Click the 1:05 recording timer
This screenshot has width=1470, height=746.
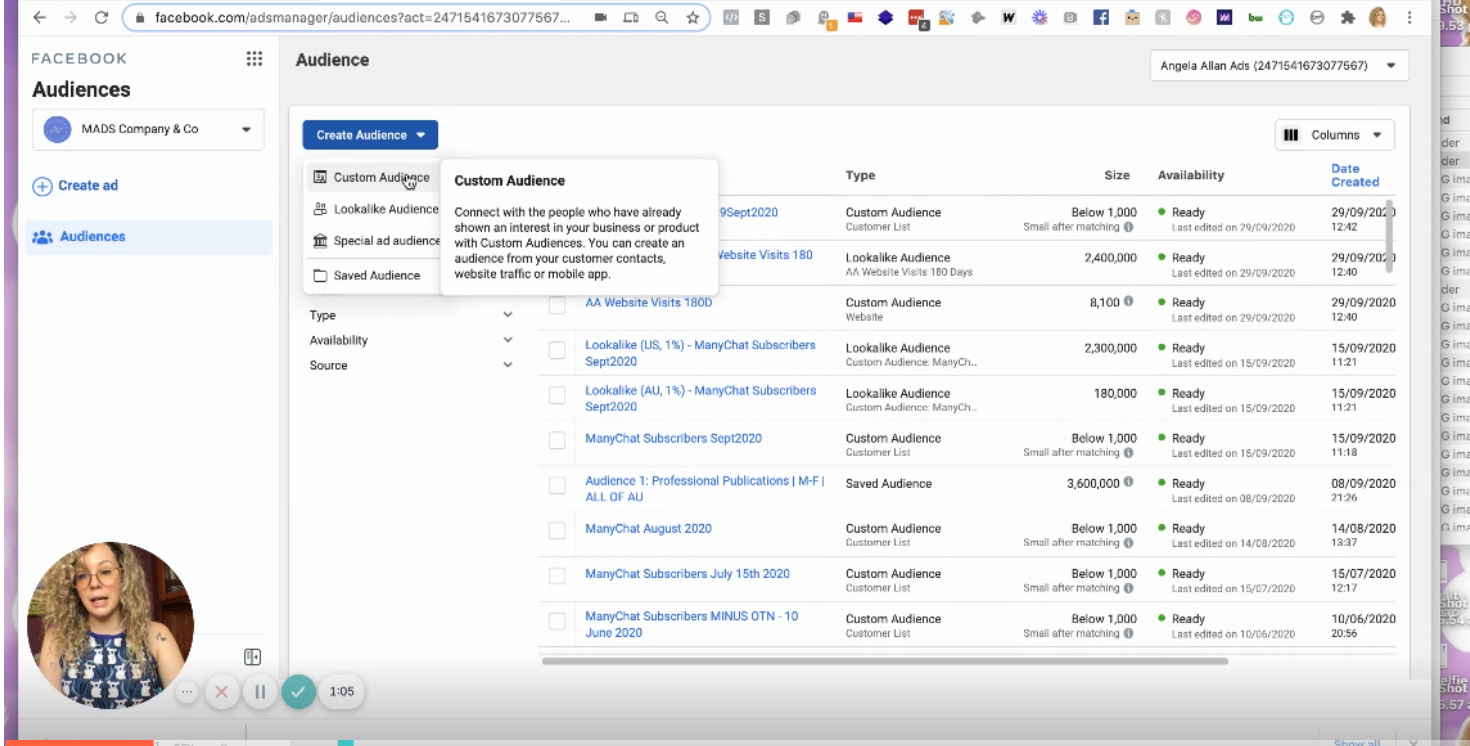pos(341,691)
